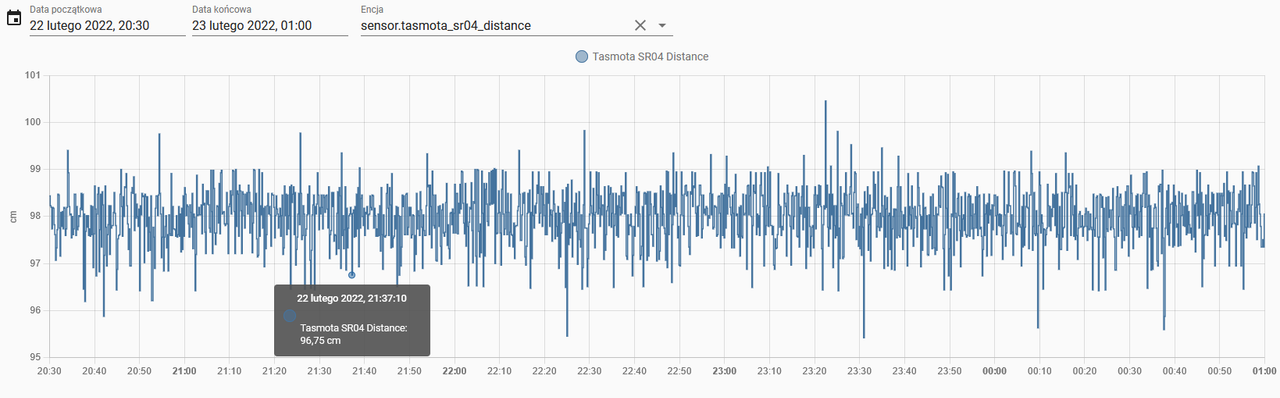Click x-axis label 00:00
The width and height of the screenshot is (1280, 398).
click(995, 371)
